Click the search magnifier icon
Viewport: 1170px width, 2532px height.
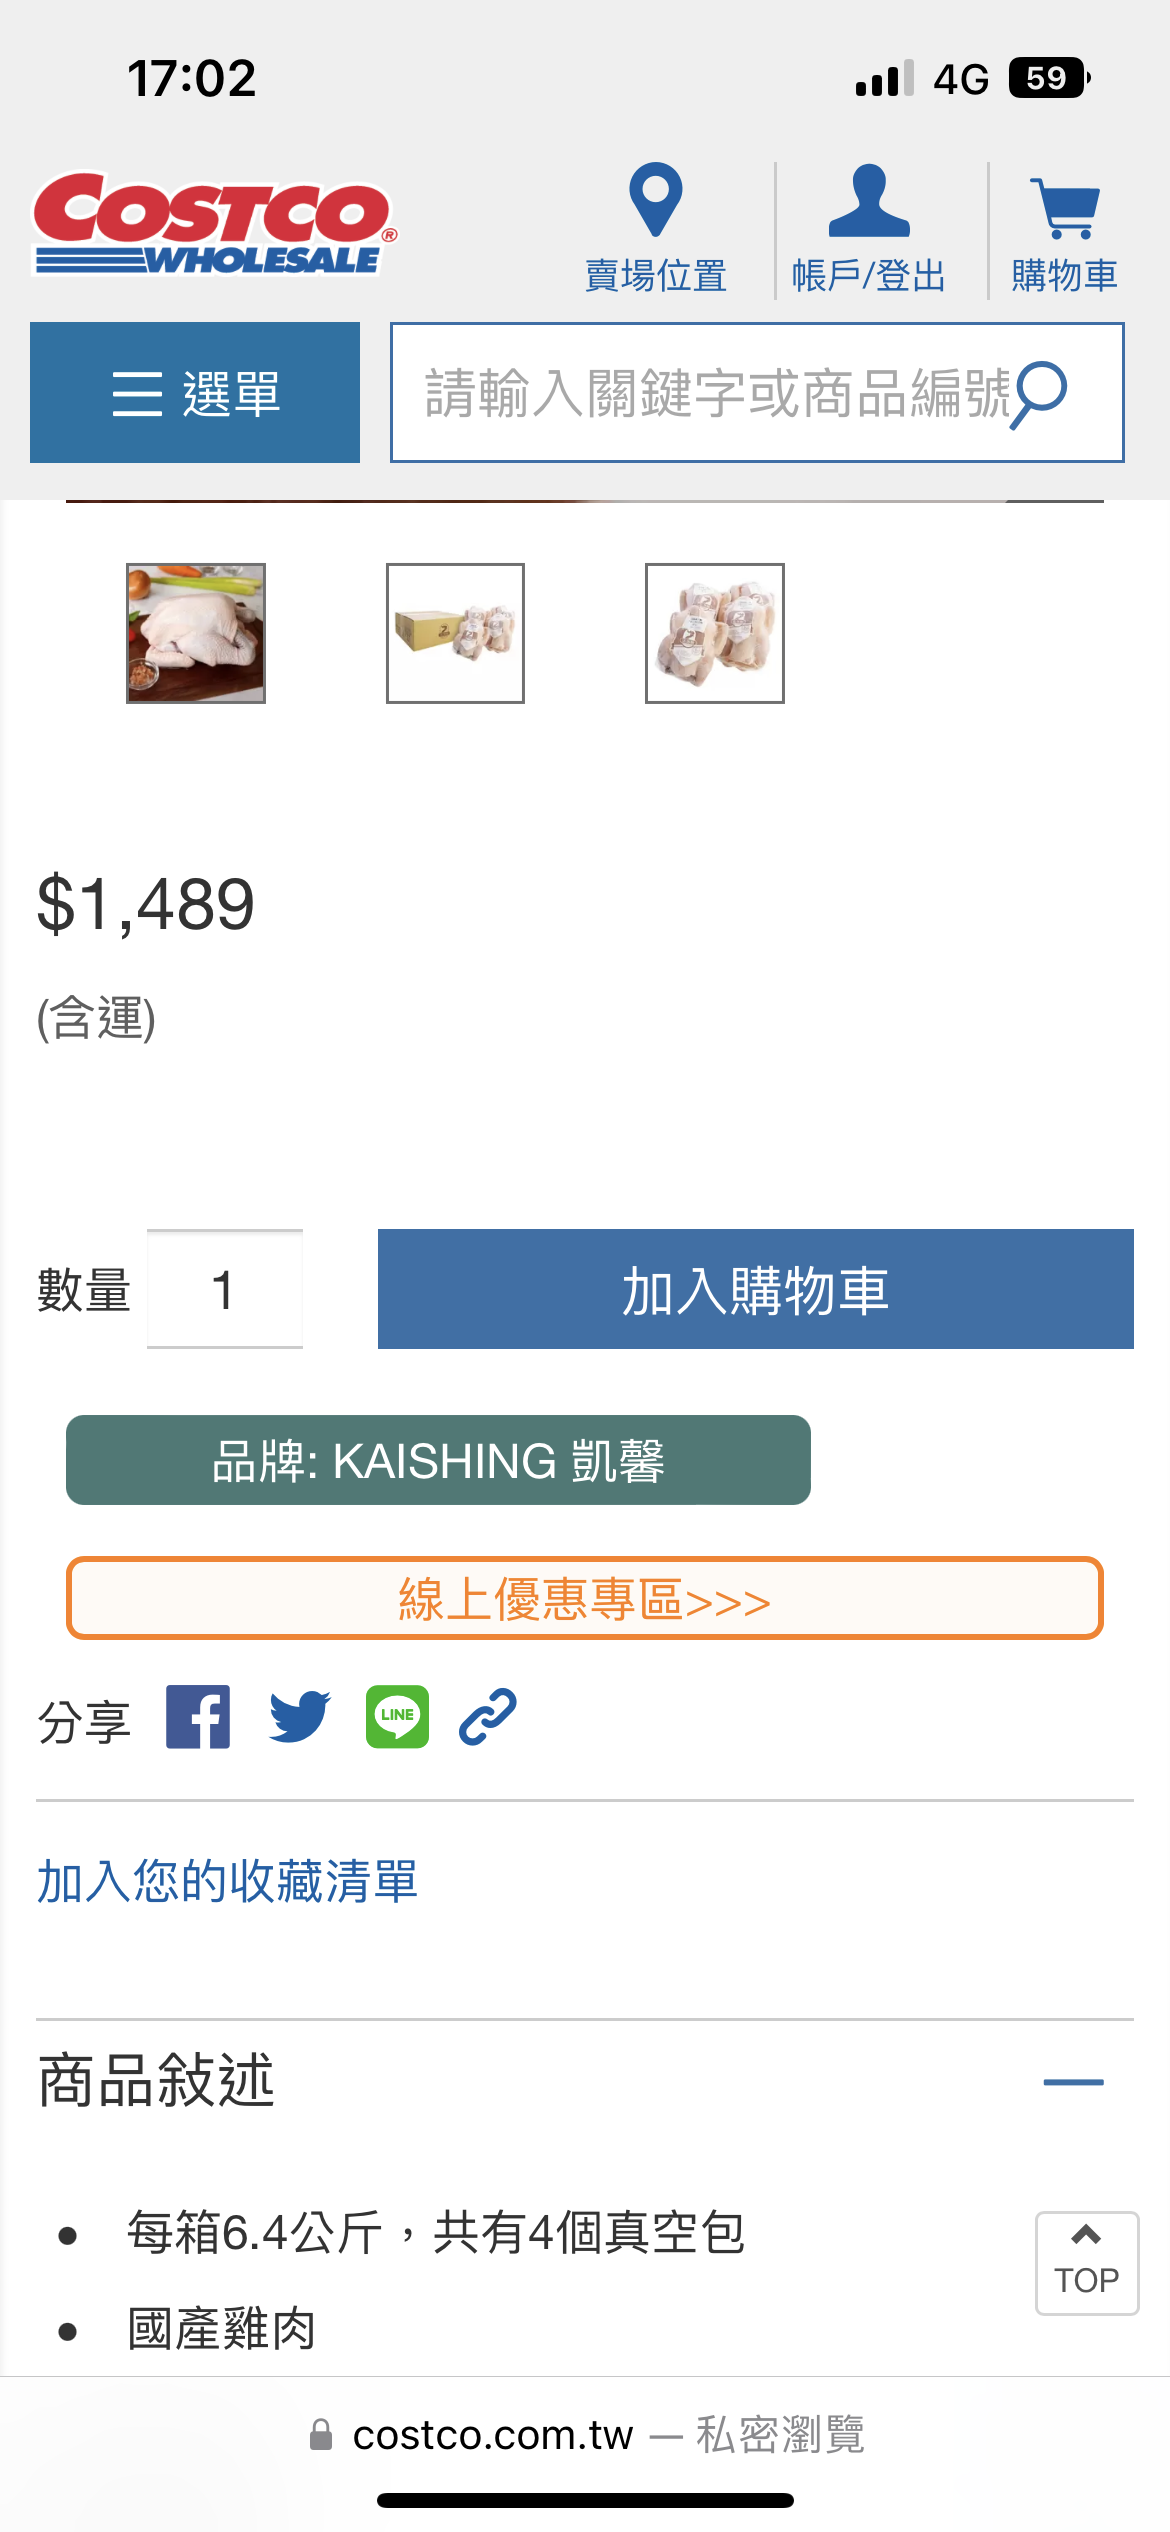click(x=1040, y=393)
